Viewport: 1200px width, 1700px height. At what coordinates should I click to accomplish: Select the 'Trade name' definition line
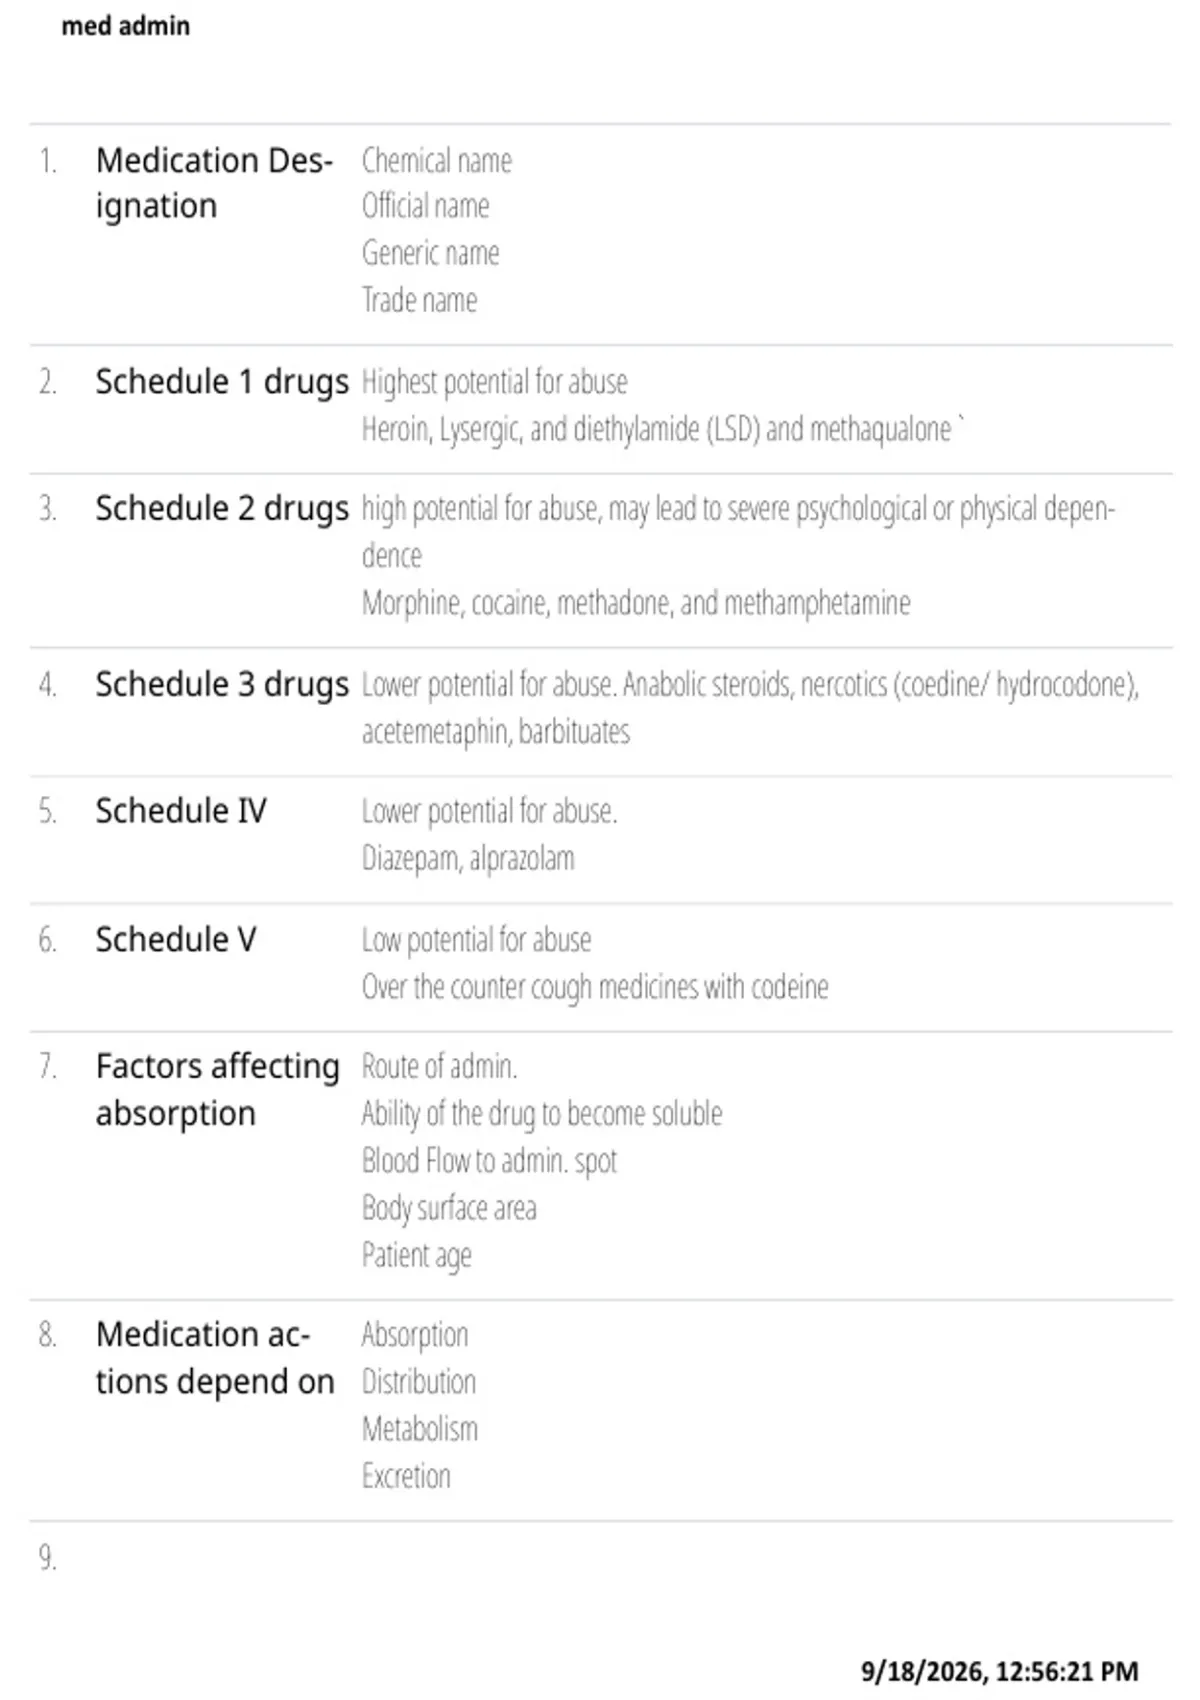[x=419, y=300]
